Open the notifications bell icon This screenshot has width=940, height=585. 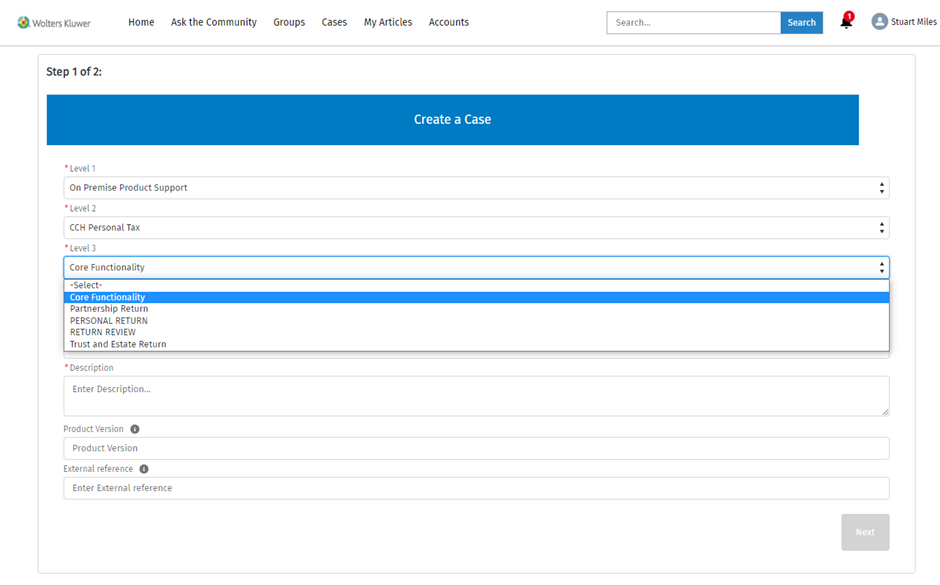tap(846, 22)
